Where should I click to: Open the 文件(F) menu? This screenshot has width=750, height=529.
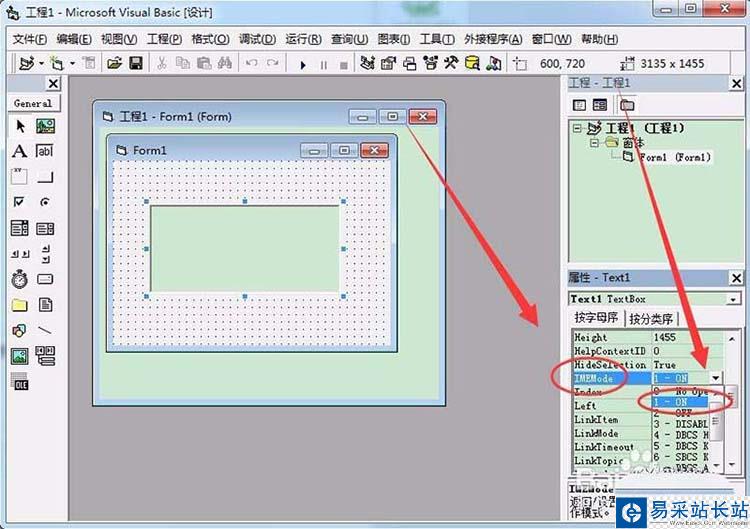point(30,39)
